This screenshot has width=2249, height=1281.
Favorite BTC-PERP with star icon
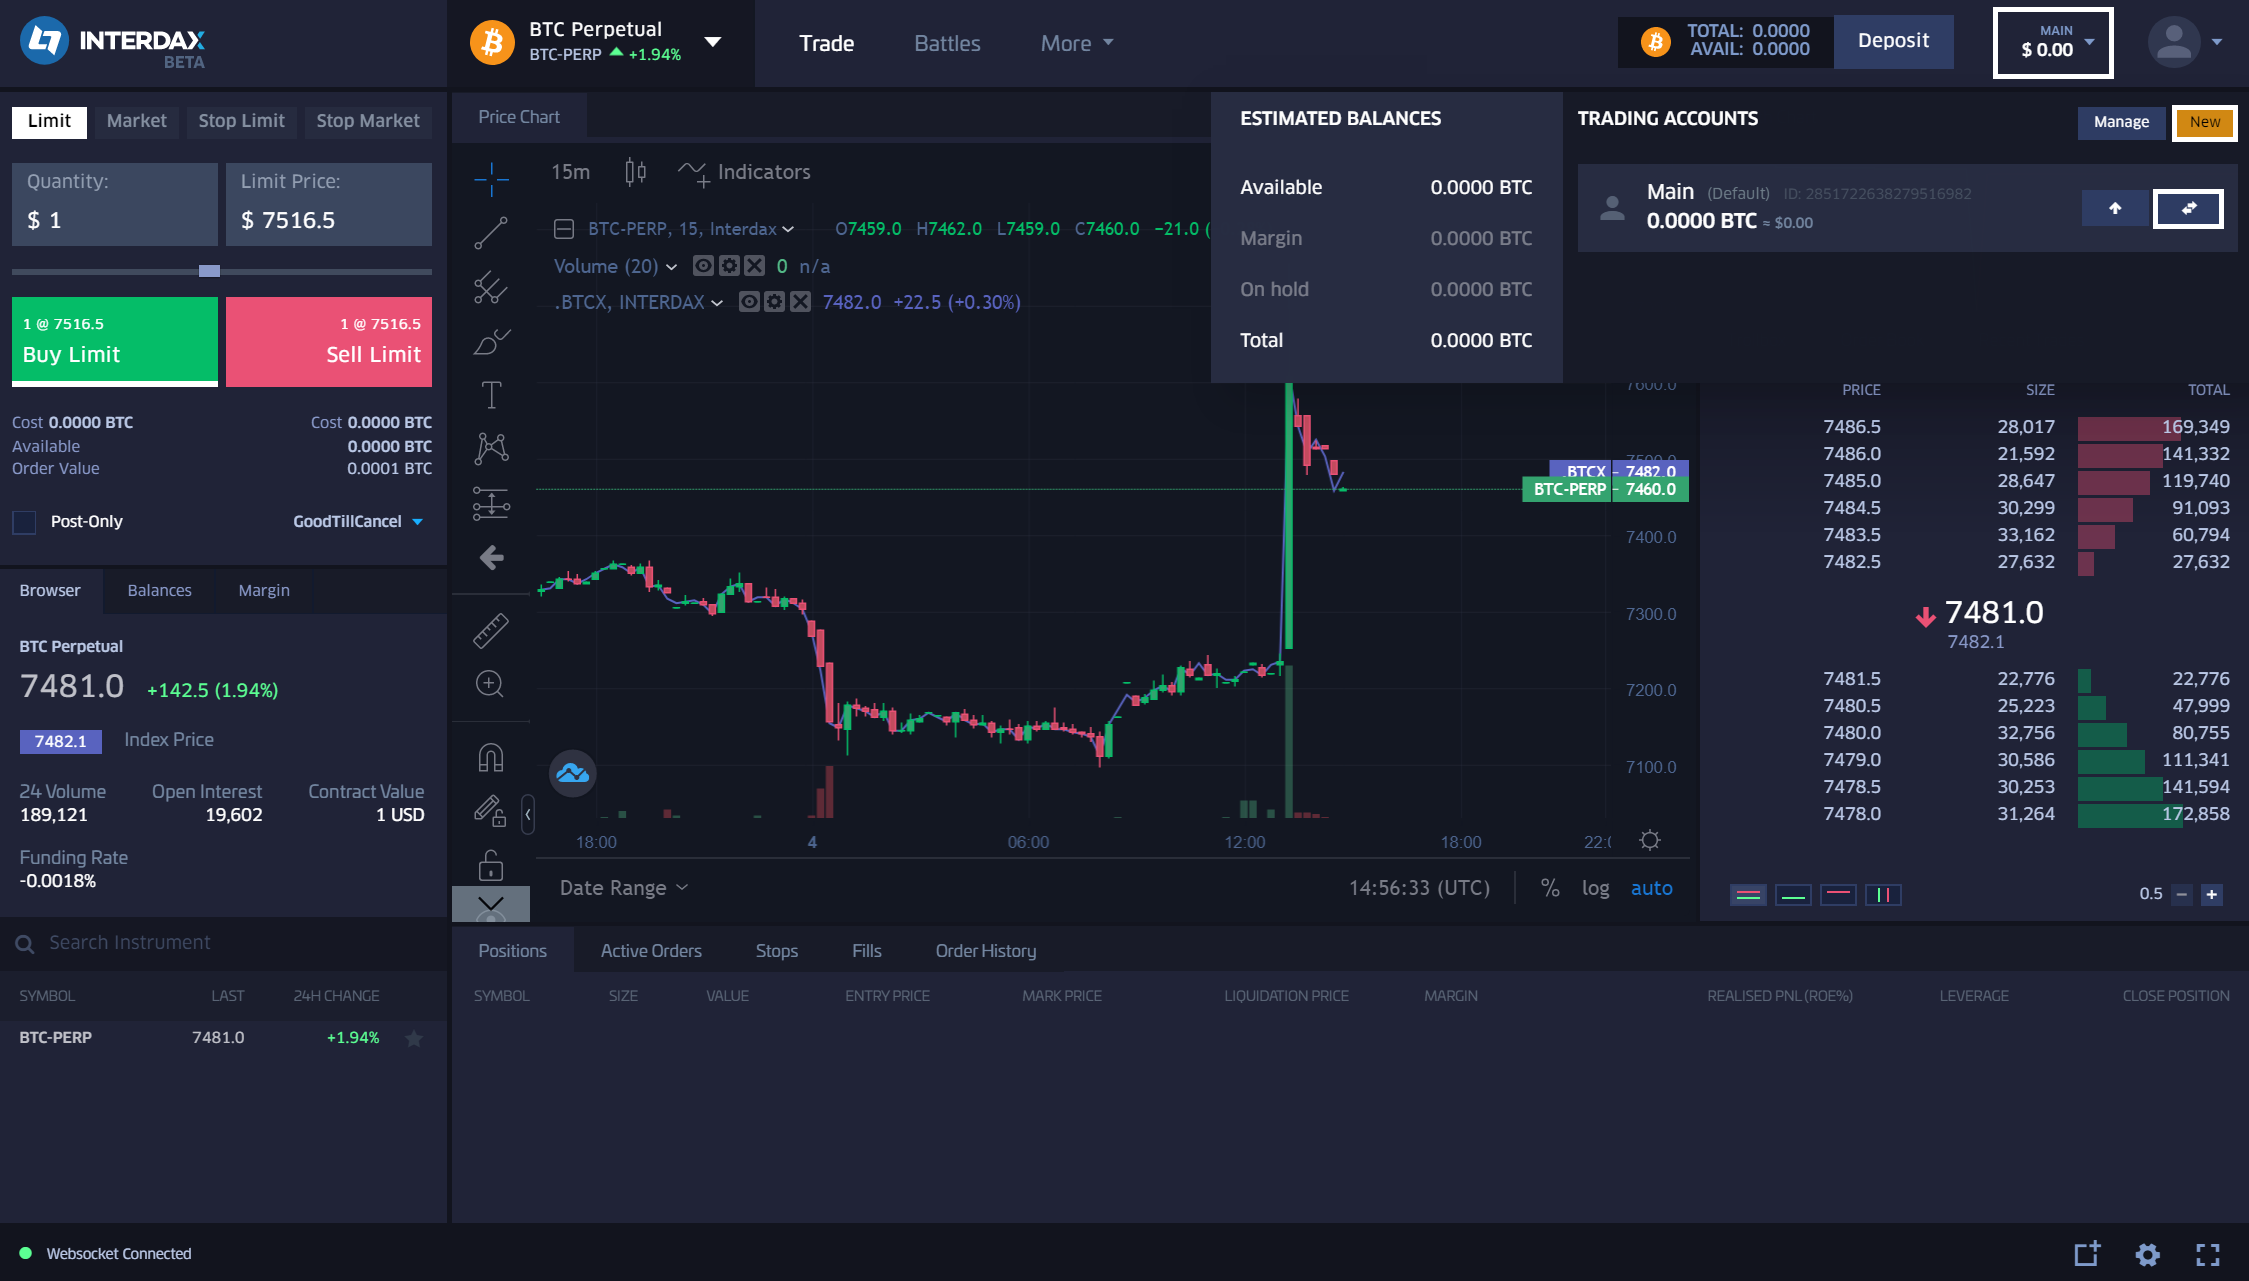coord(414,1038)
